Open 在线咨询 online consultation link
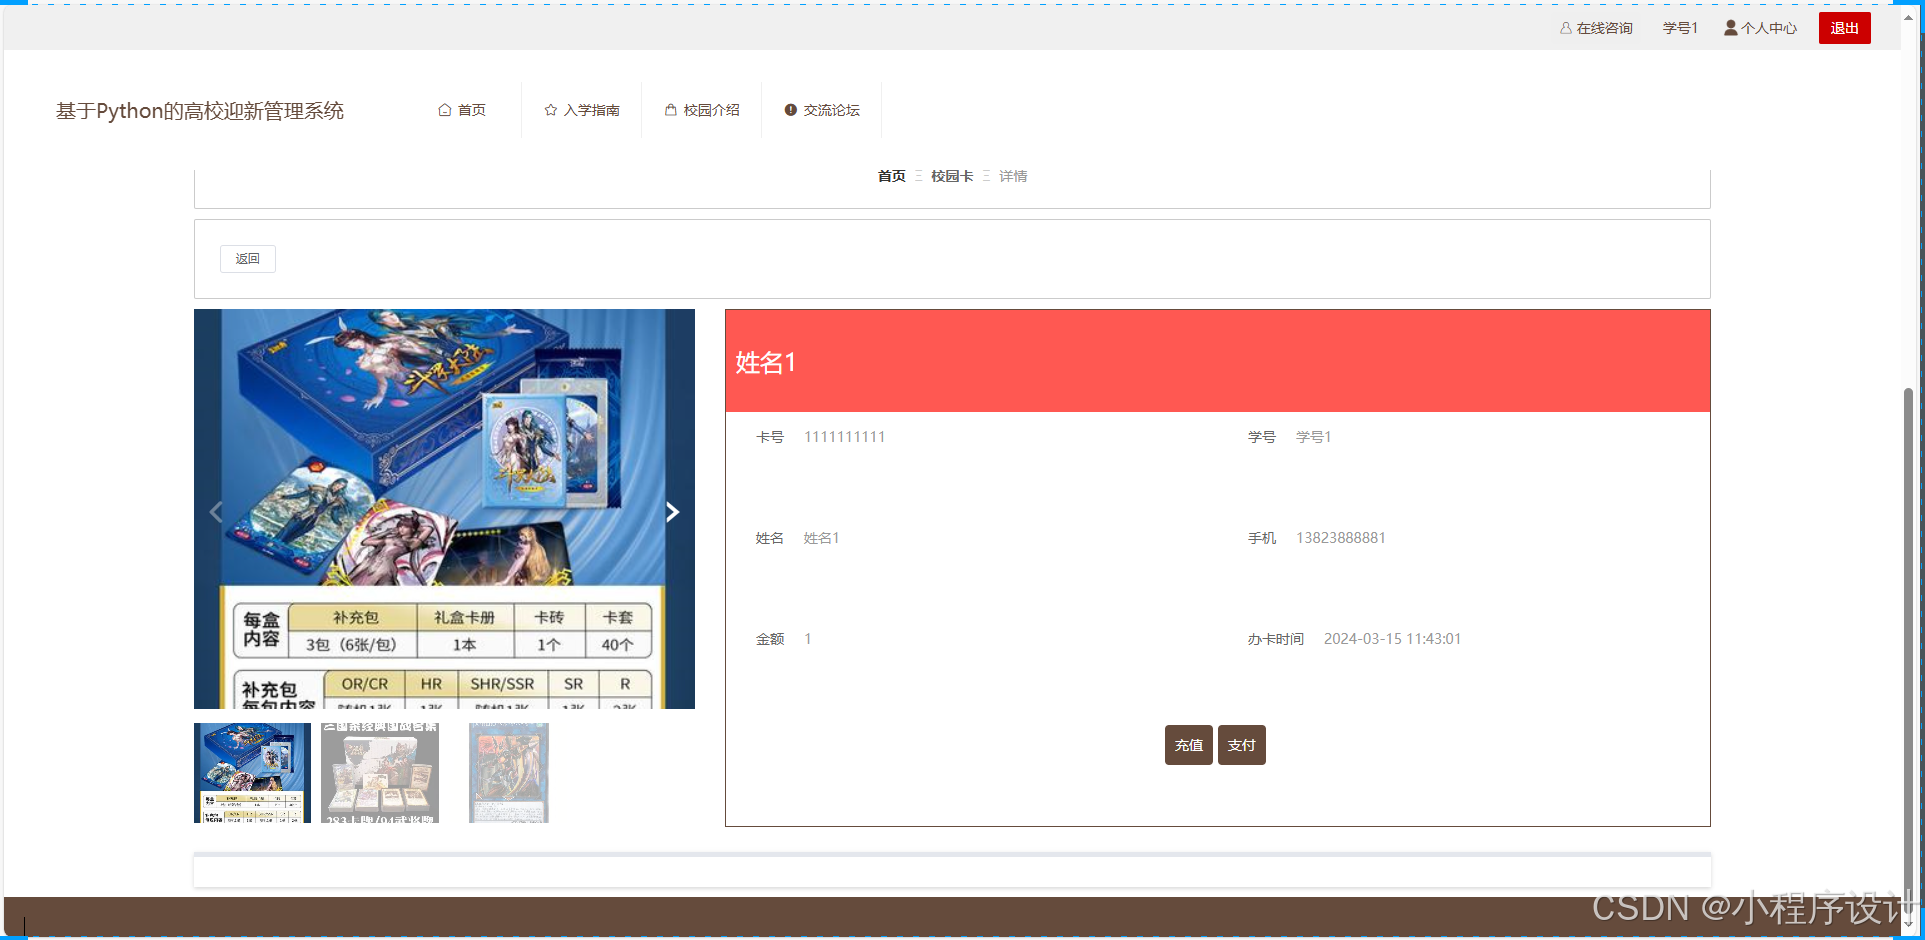This screenshot has height=940, width=1925. pyautogui.click(x=1596, y=28)
